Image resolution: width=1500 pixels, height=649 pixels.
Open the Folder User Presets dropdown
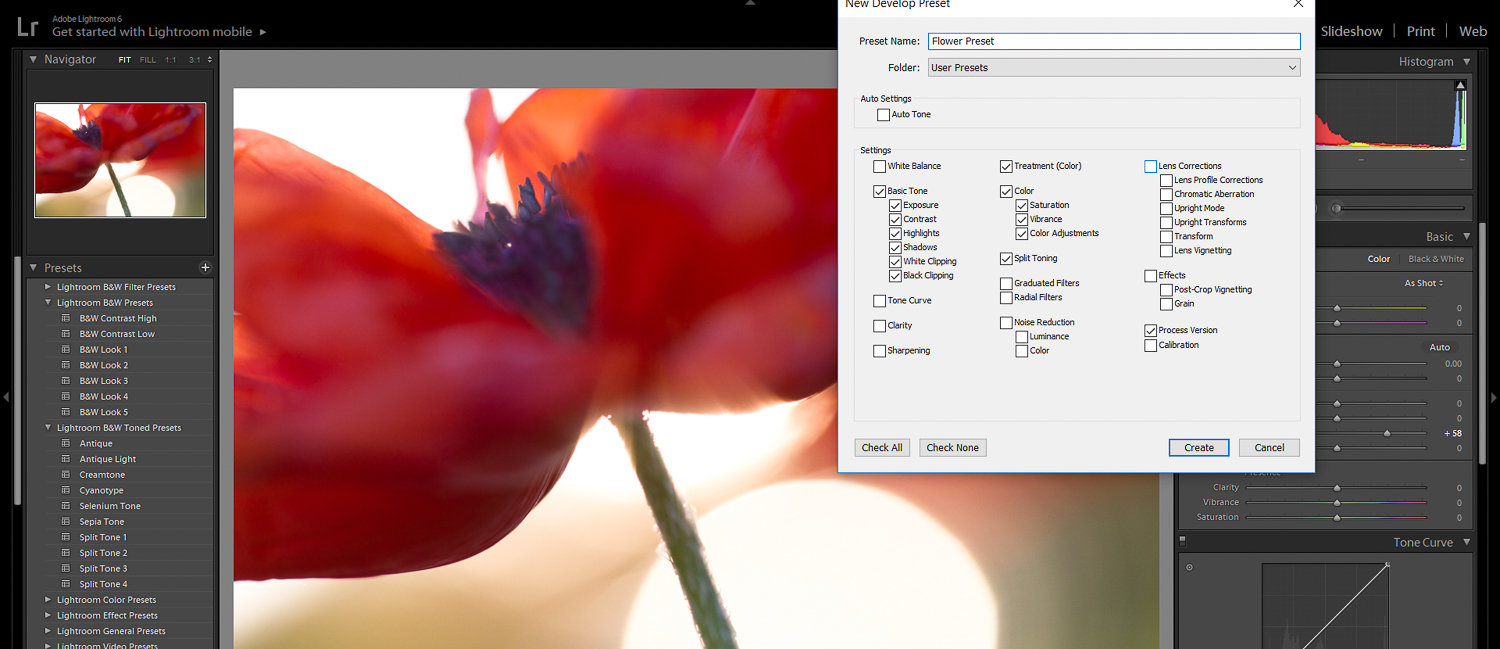[x=1114, y=68]
